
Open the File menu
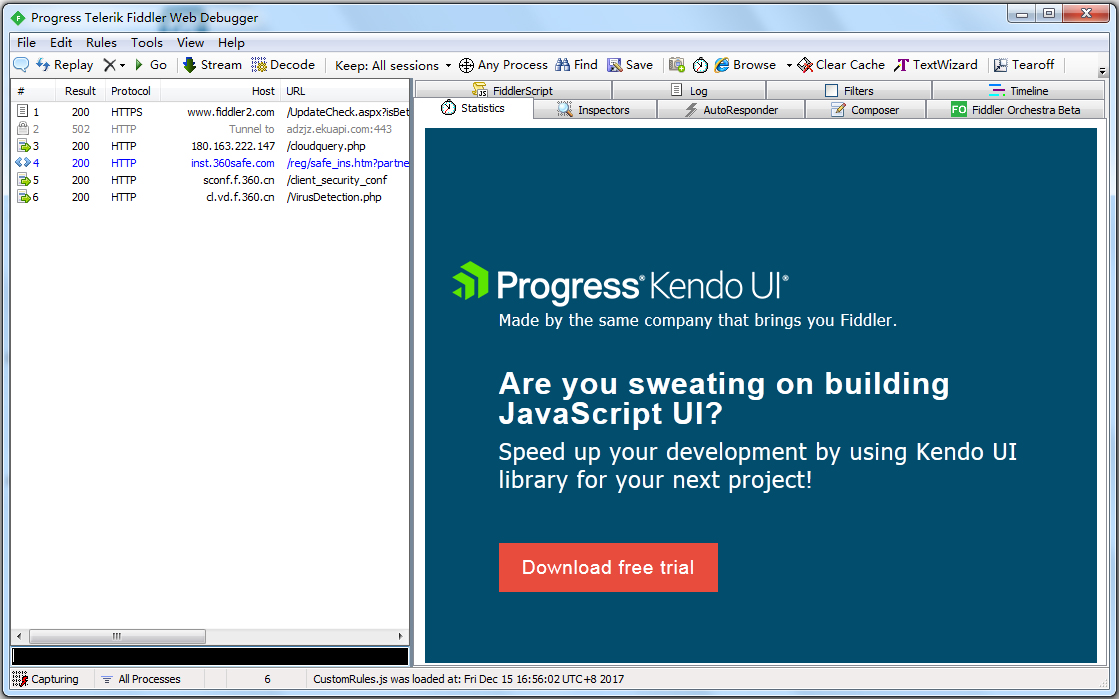point(26,43)
